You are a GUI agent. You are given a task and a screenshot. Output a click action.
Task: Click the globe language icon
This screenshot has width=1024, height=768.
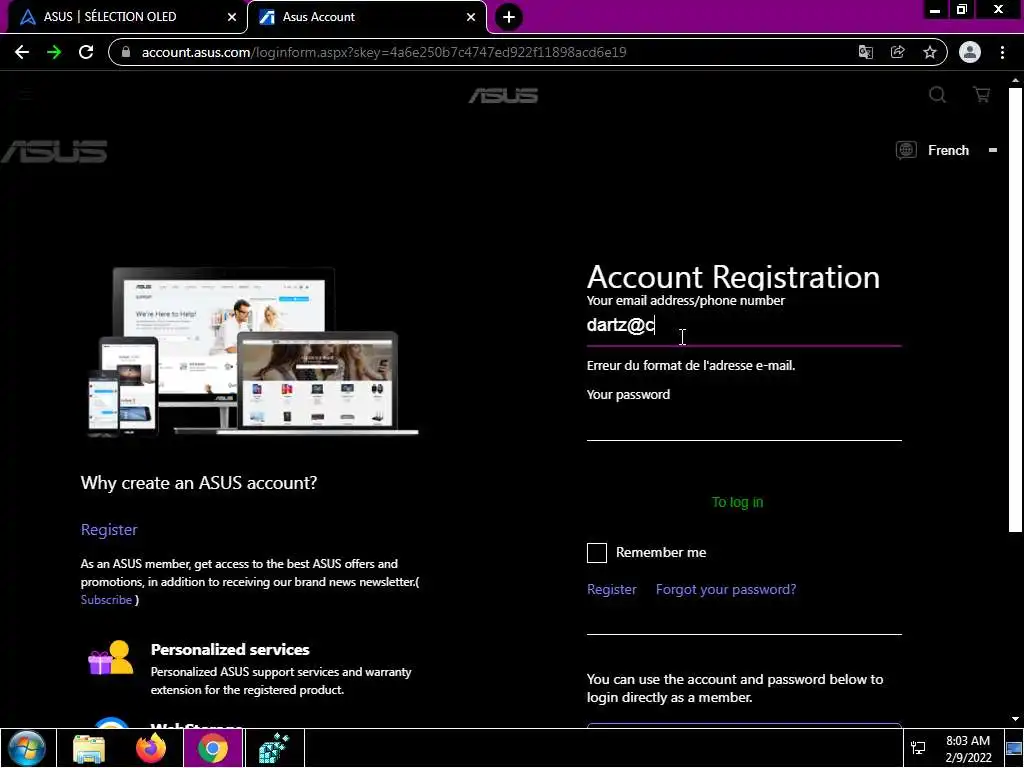906,150
